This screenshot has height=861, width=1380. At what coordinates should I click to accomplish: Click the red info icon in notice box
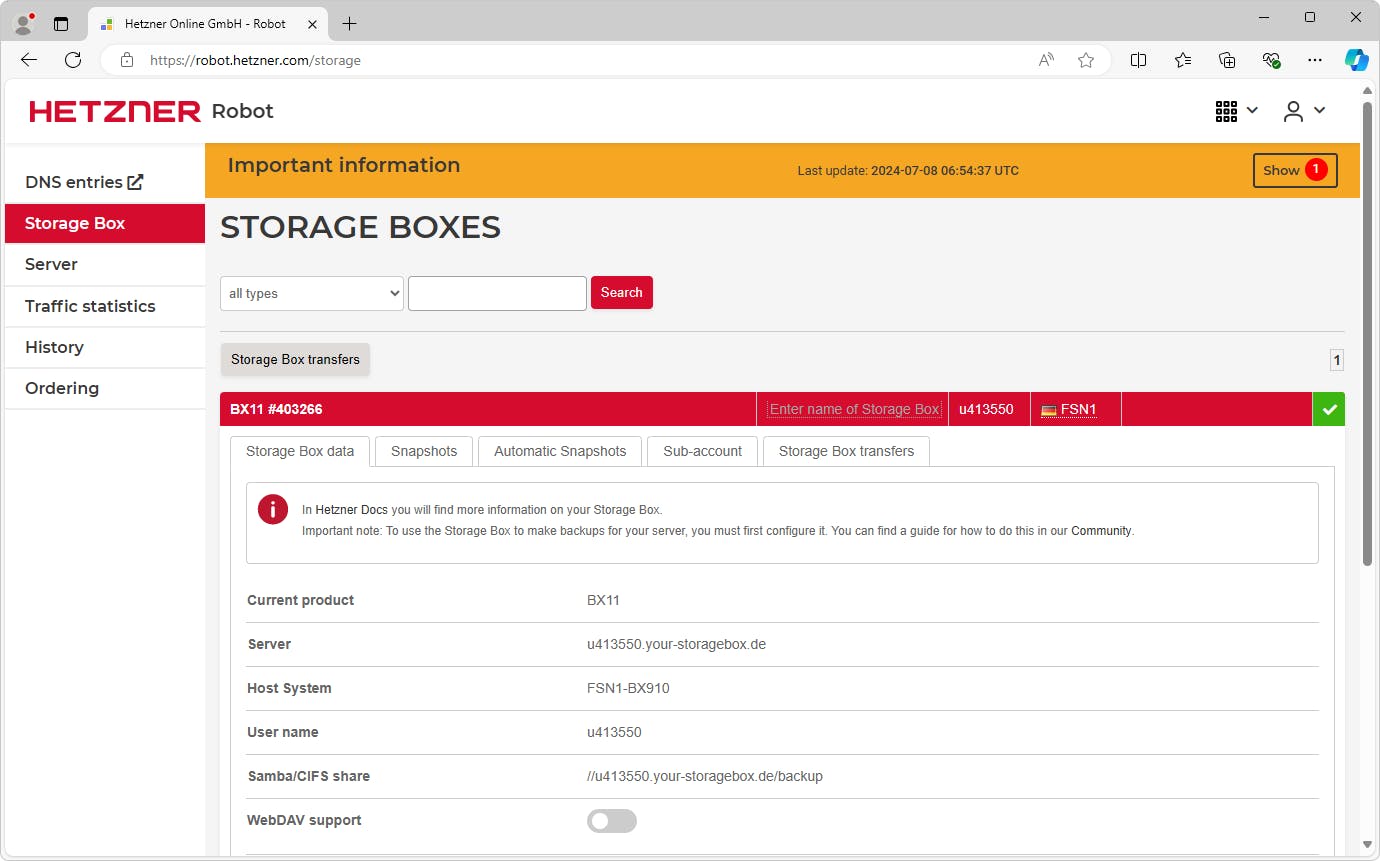[273, 509]
